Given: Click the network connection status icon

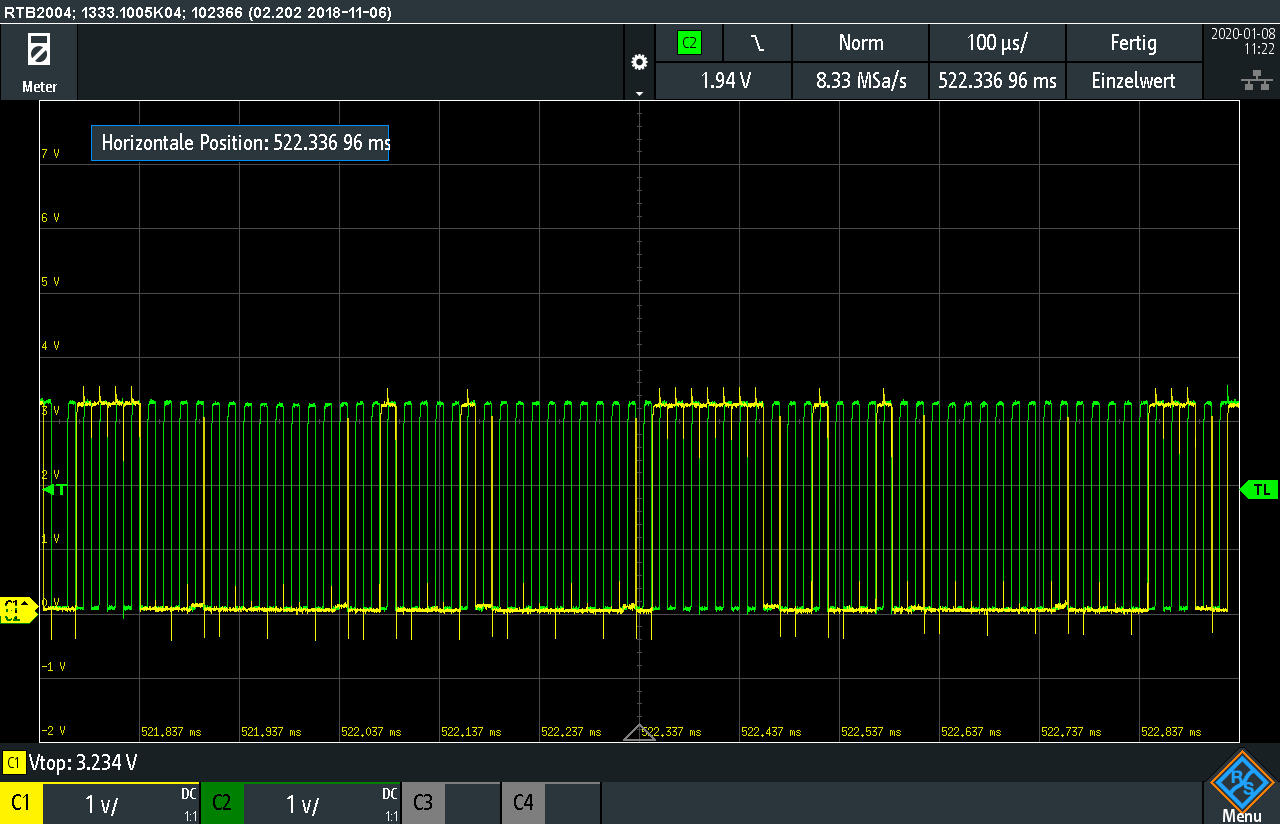Looking at the screenshot, I should pos(1250,80).
